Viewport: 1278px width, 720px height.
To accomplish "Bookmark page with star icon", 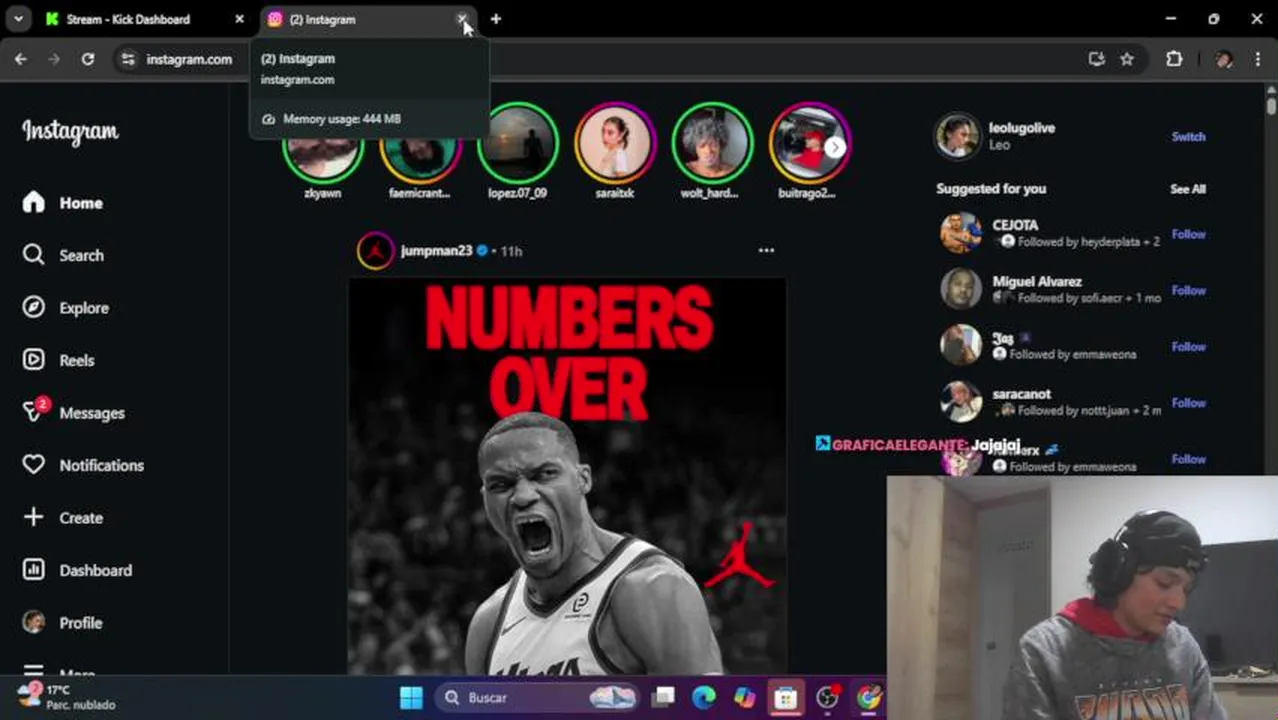I will (x=1127, y=59).
